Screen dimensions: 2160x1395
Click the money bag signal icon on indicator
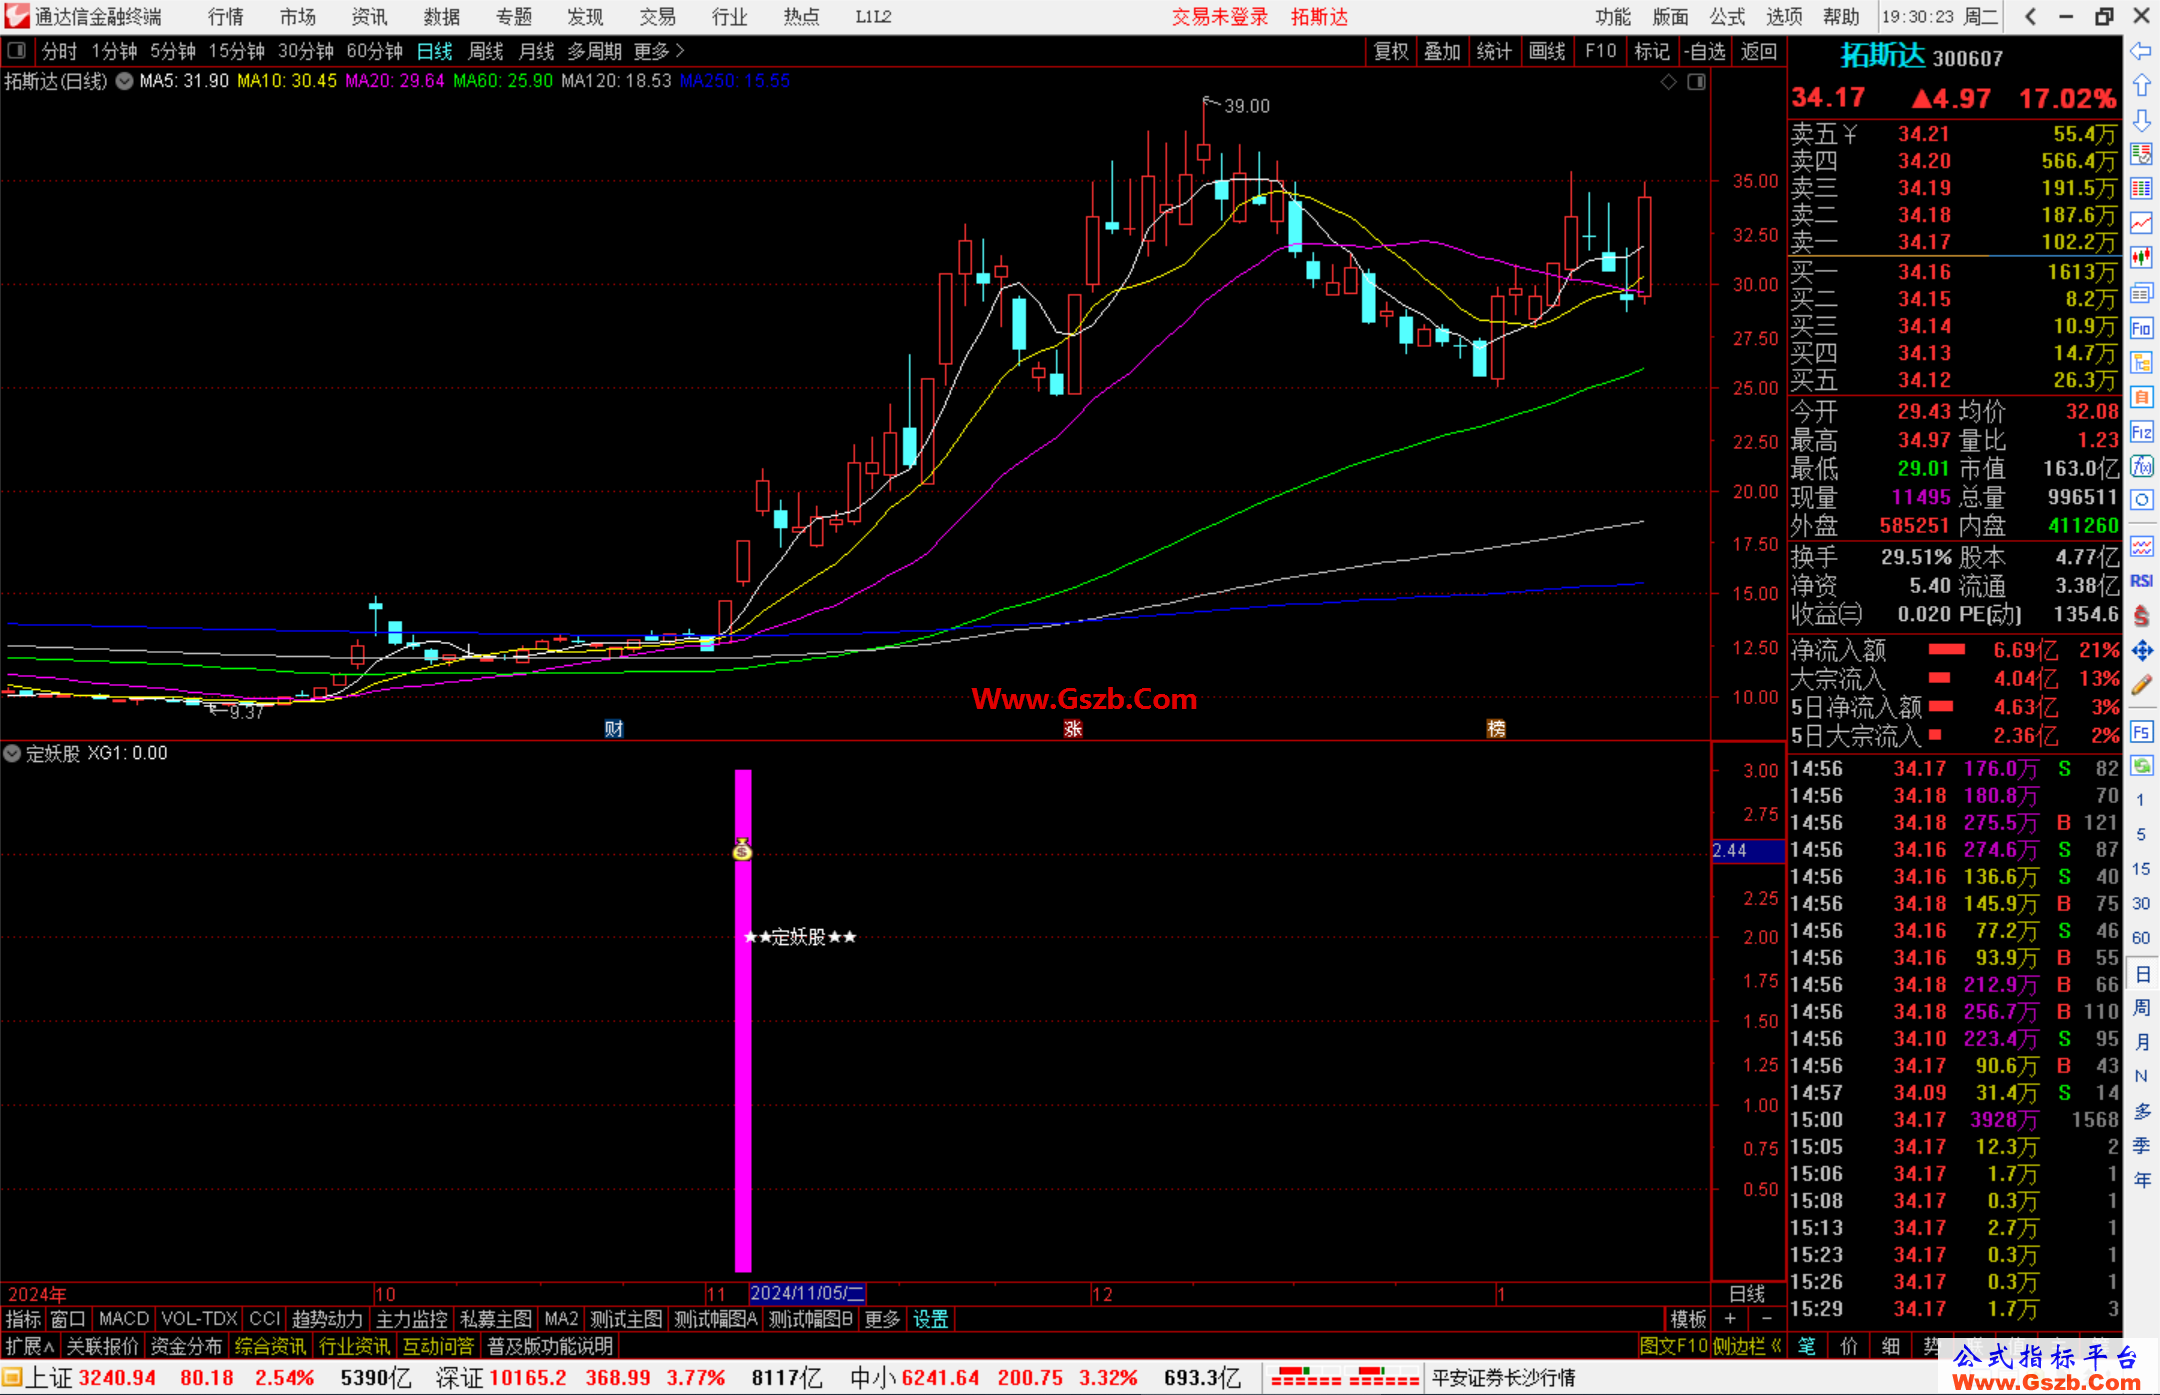742,849
